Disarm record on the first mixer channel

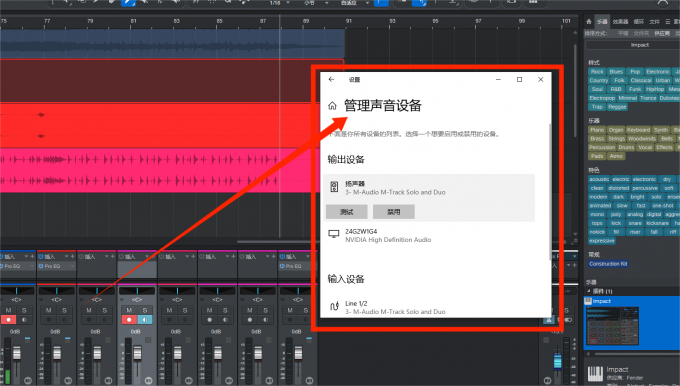(x=8, y=320)
